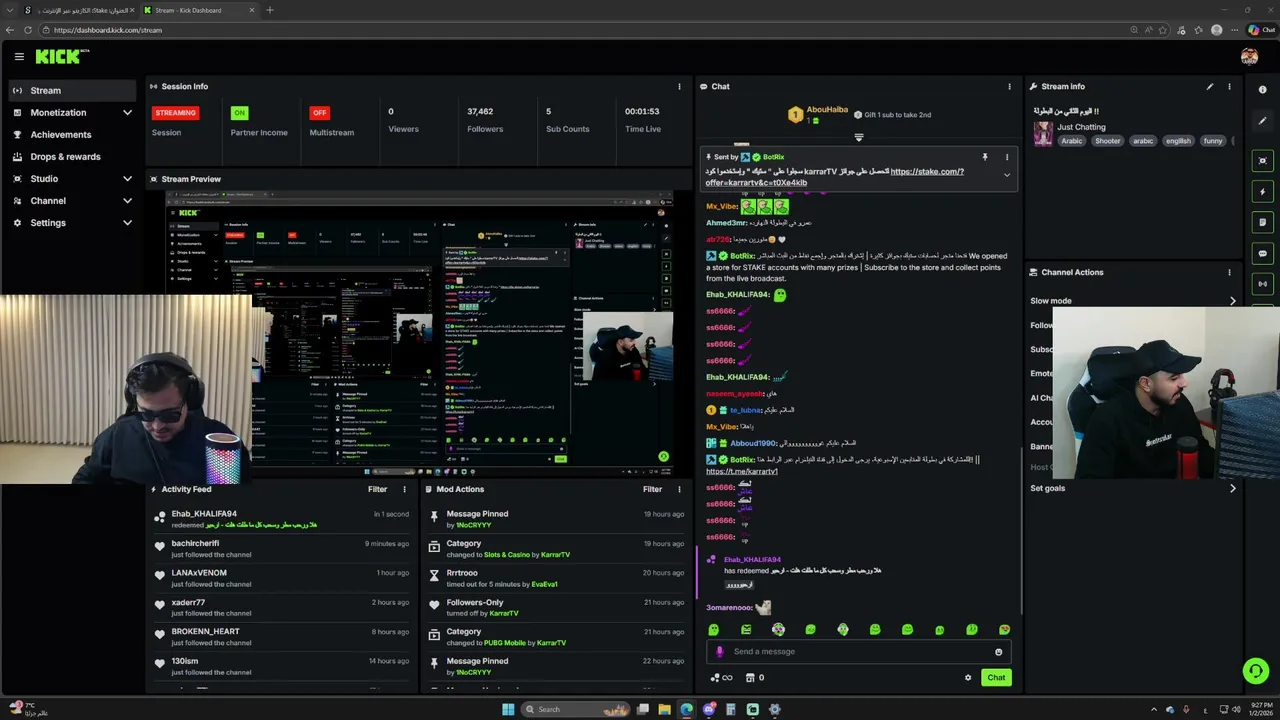Click the Windows taskbar Search box

pyautogui.click(x=577, y=709)
